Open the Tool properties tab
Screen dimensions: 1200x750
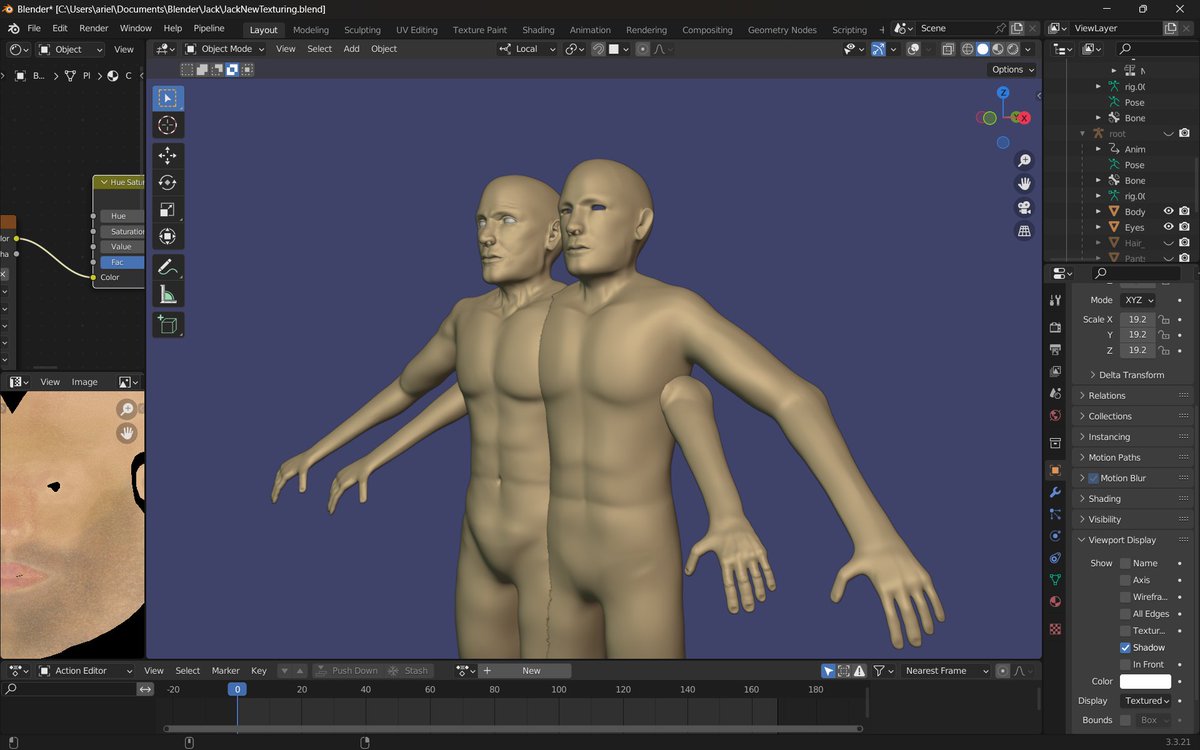click(1055, 300)
